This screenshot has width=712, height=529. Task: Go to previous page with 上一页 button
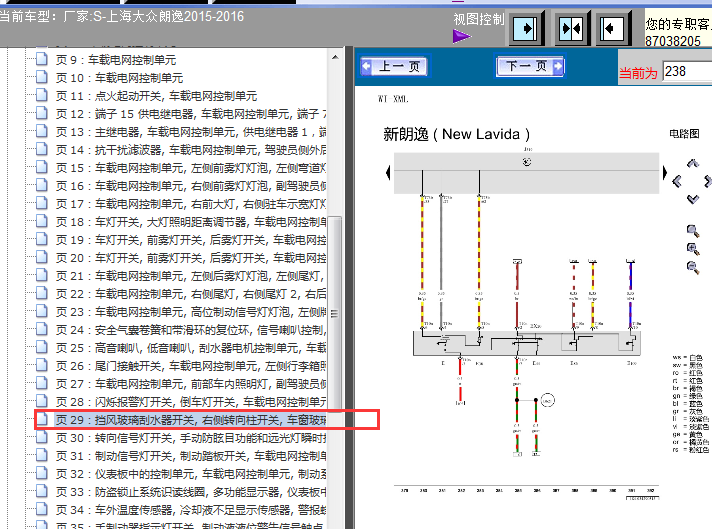pos(394,67)
